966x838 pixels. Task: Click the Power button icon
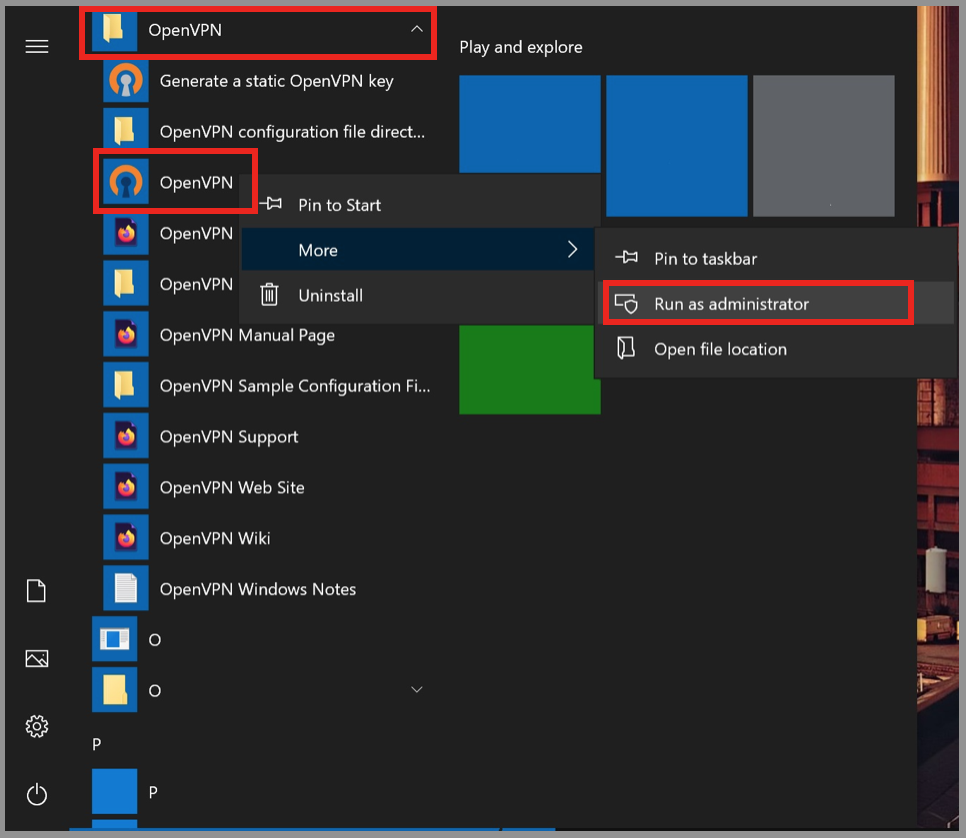pyautogui.click(x=37, y=795)
